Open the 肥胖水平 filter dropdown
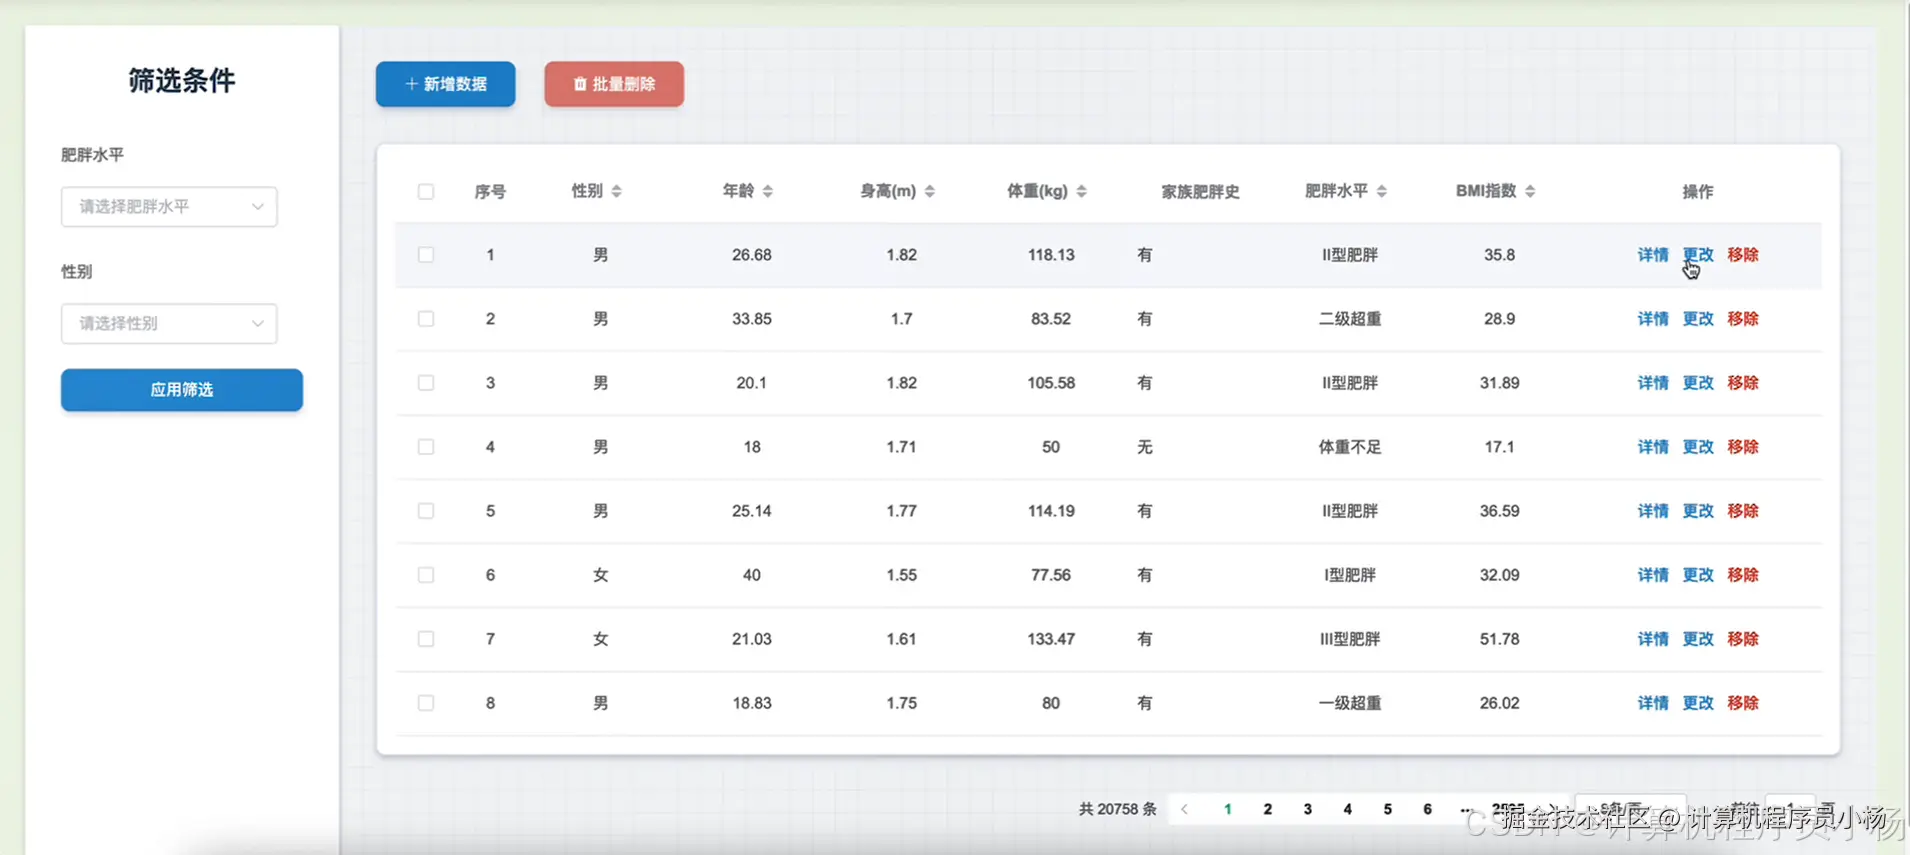 [169, 207]
